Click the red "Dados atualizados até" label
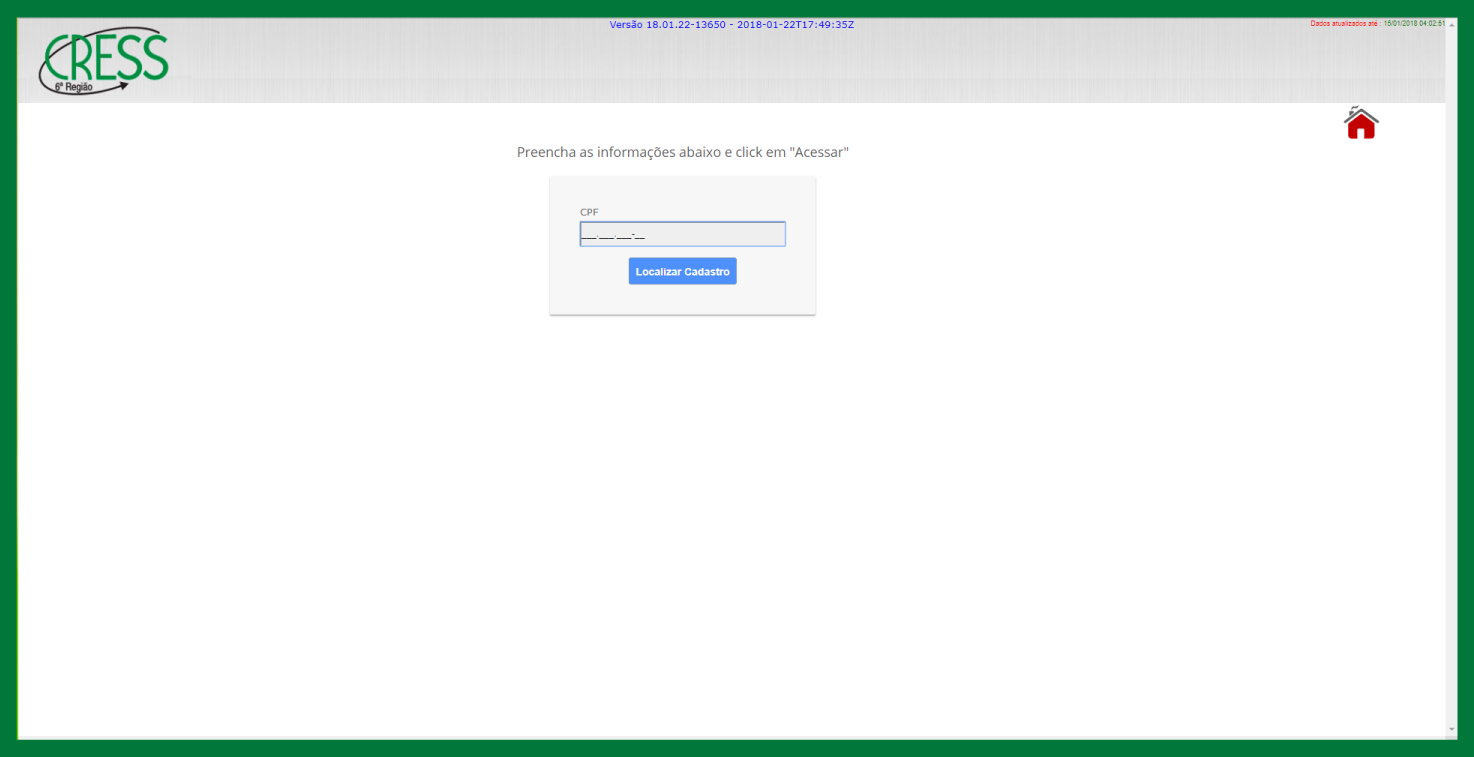This screenshot has height=757, width=1474. (1344, 23)
